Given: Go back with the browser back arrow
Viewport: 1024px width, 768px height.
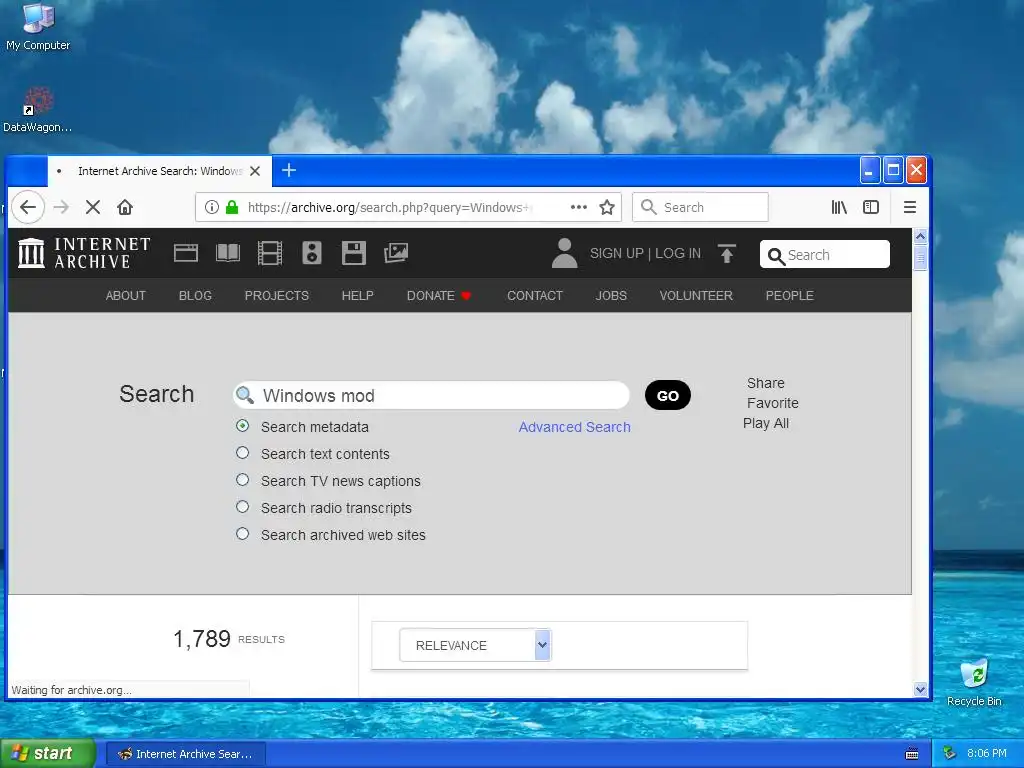Looking at the screenshot, I should (x=27, y=208).
